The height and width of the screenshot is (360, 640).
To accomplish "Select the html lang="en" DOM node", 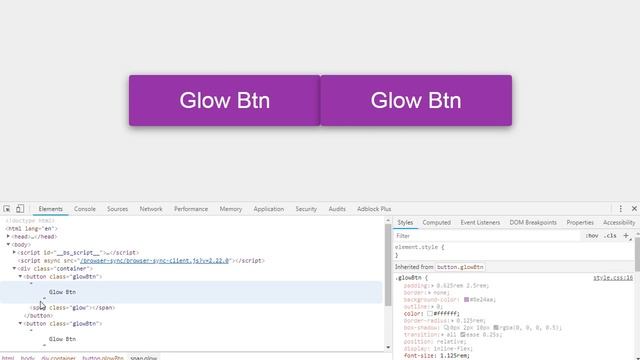I will [x=31, y=229].
